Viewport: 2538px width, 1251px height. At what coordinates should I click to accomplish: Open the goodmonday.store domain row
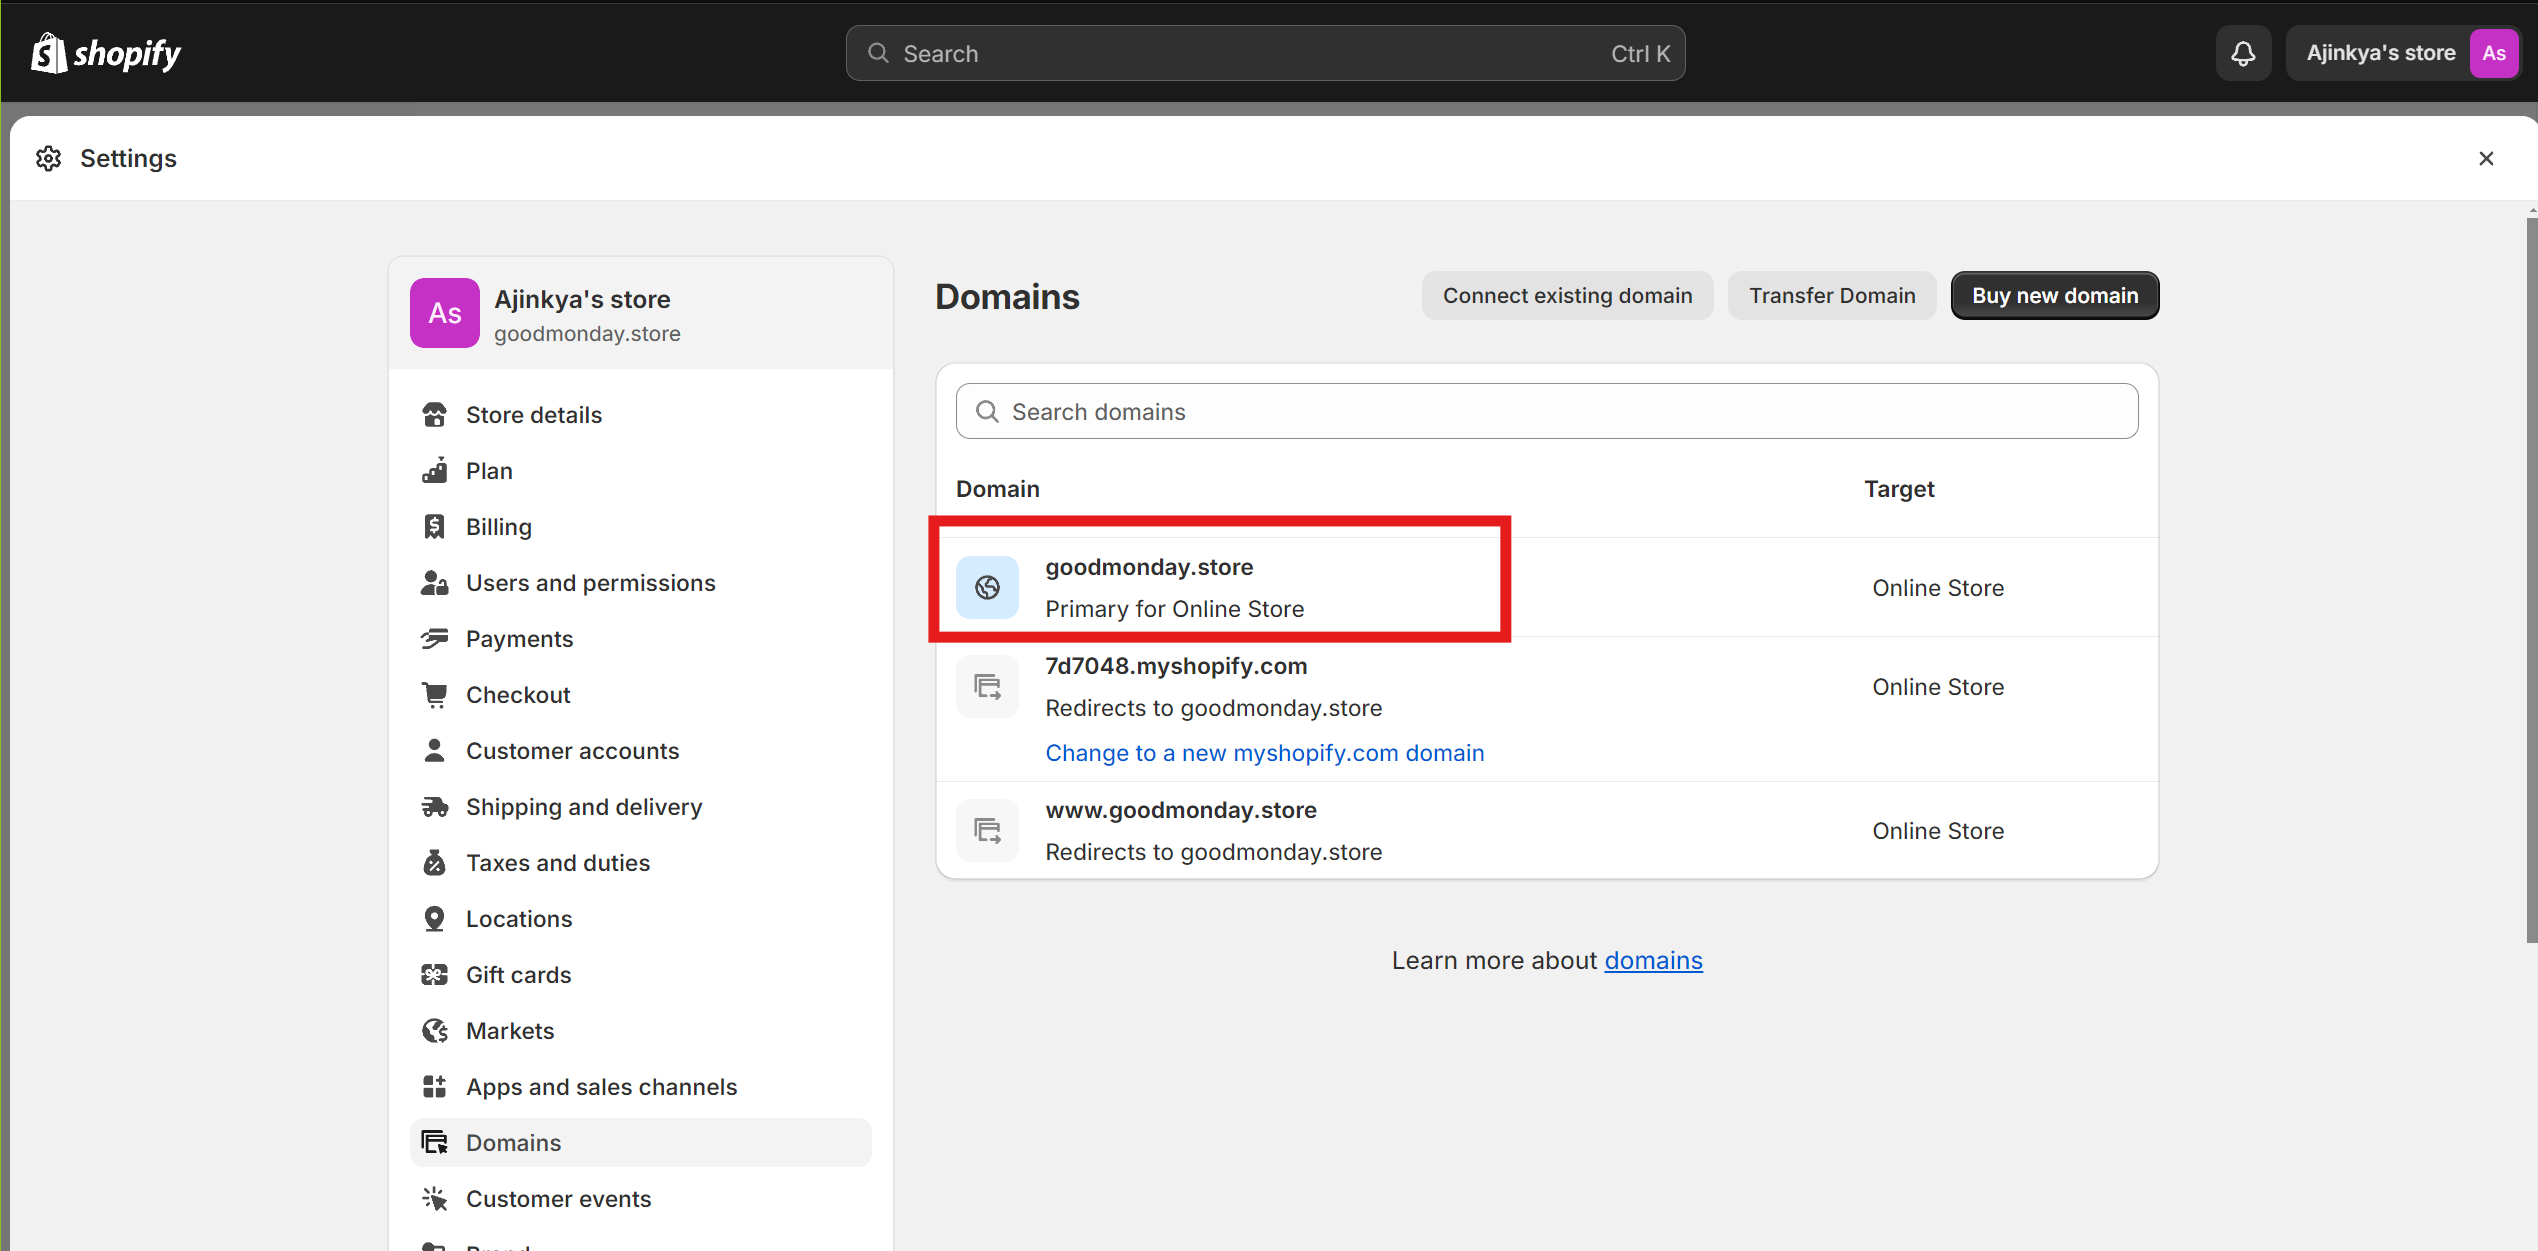tap(1546, 588)
